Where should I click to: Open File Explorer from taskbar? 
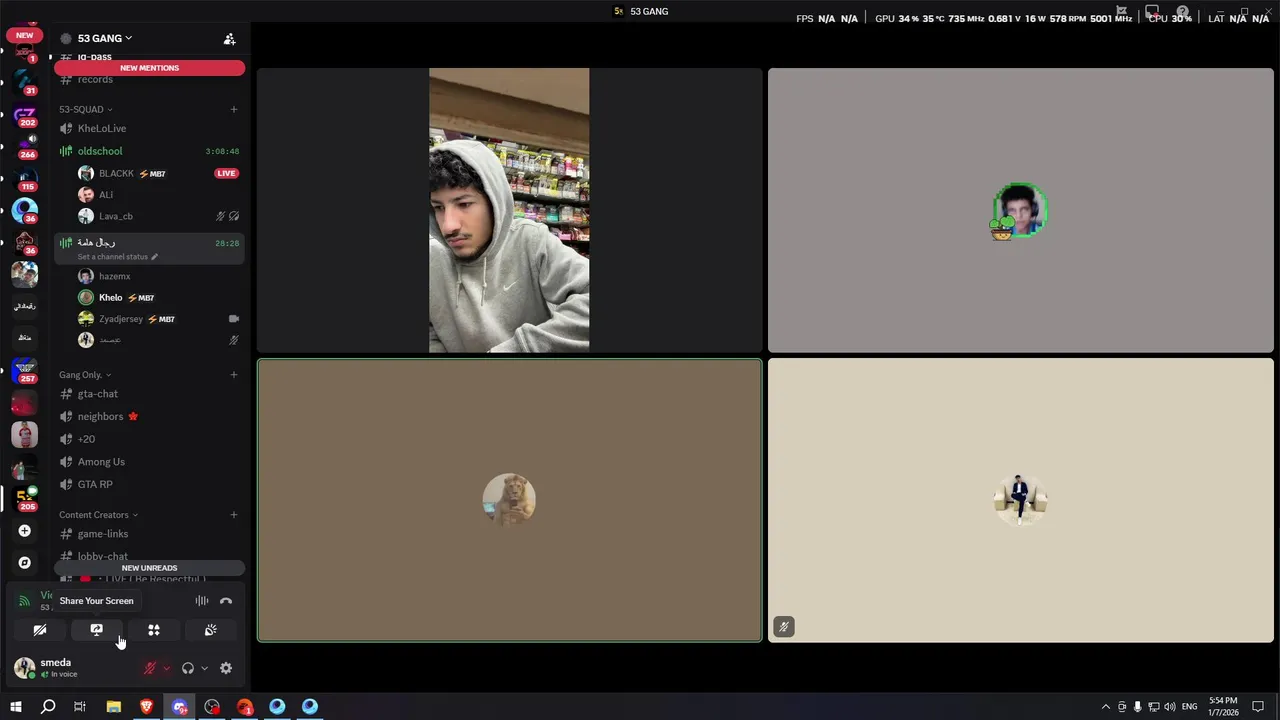tap(114, 707)
